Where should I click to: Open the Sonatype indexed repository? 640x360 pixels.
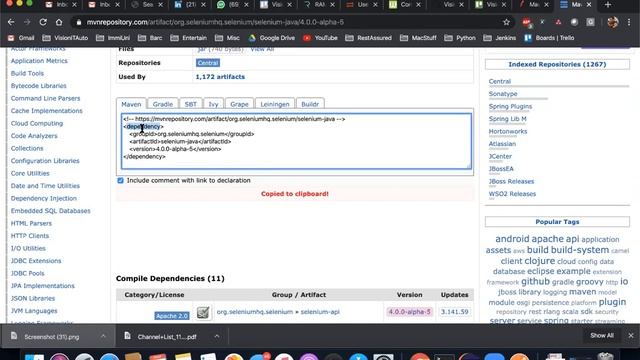503,94
